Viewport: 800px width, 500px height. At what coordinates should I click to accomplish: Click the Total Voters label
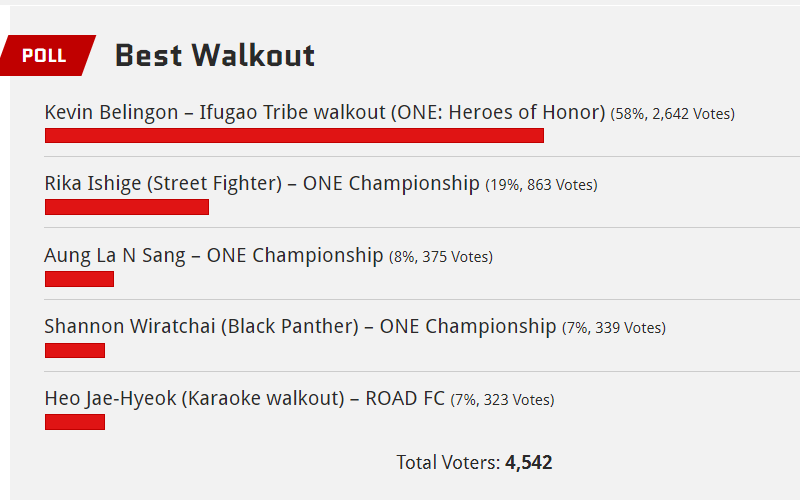[448, 463]
